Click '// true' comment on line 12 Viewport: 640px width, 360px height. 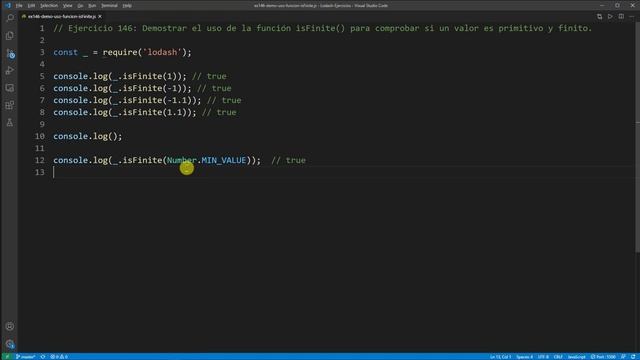289,160
